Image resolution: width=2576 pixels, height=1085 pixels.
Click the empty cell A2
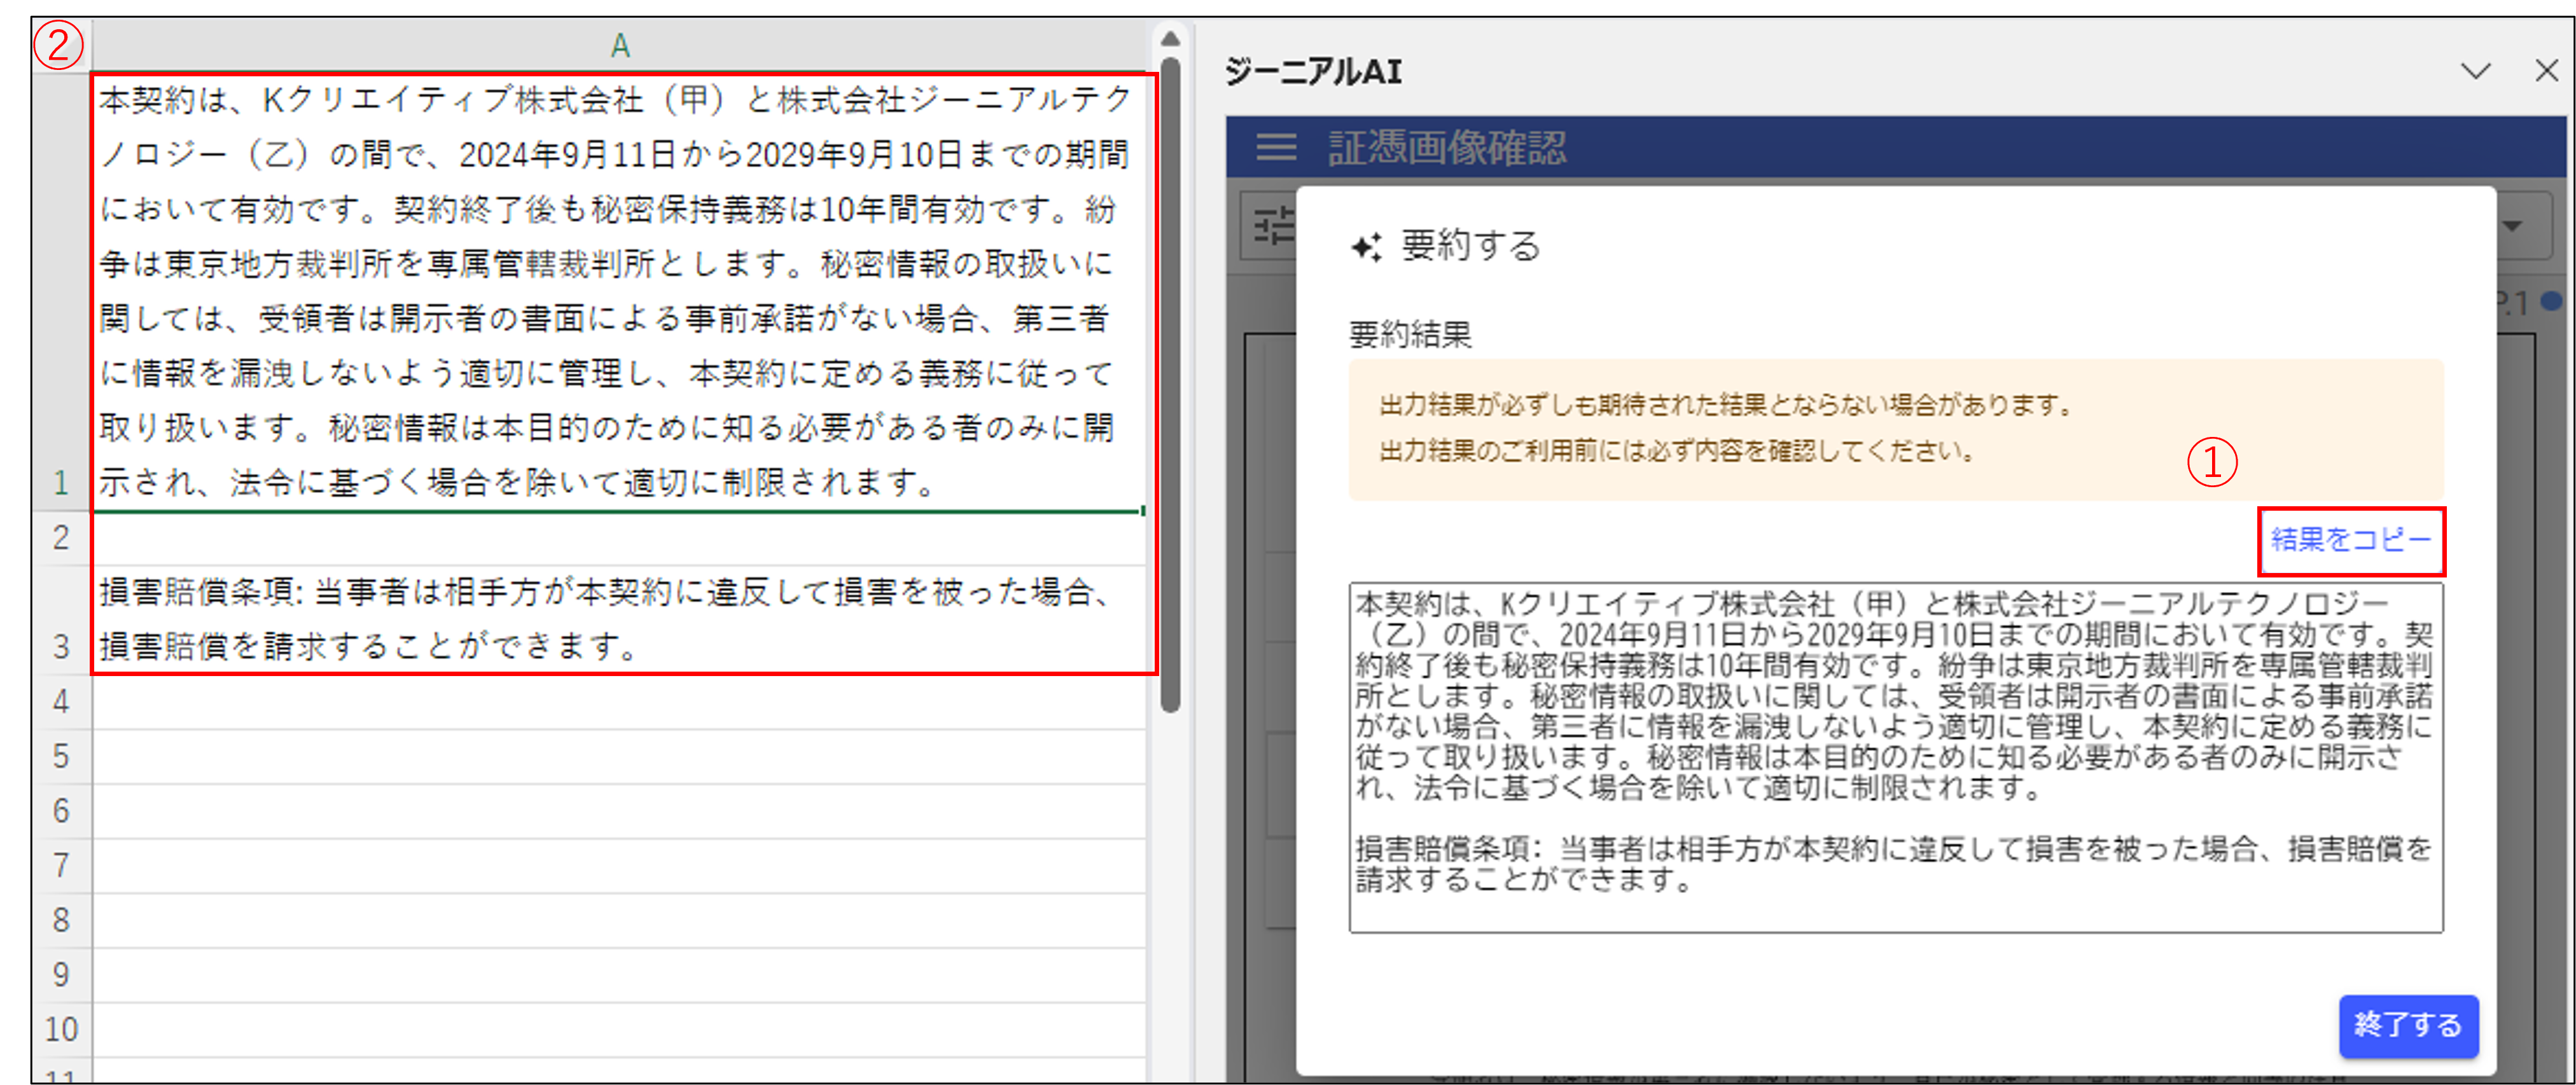pos(619,538)
